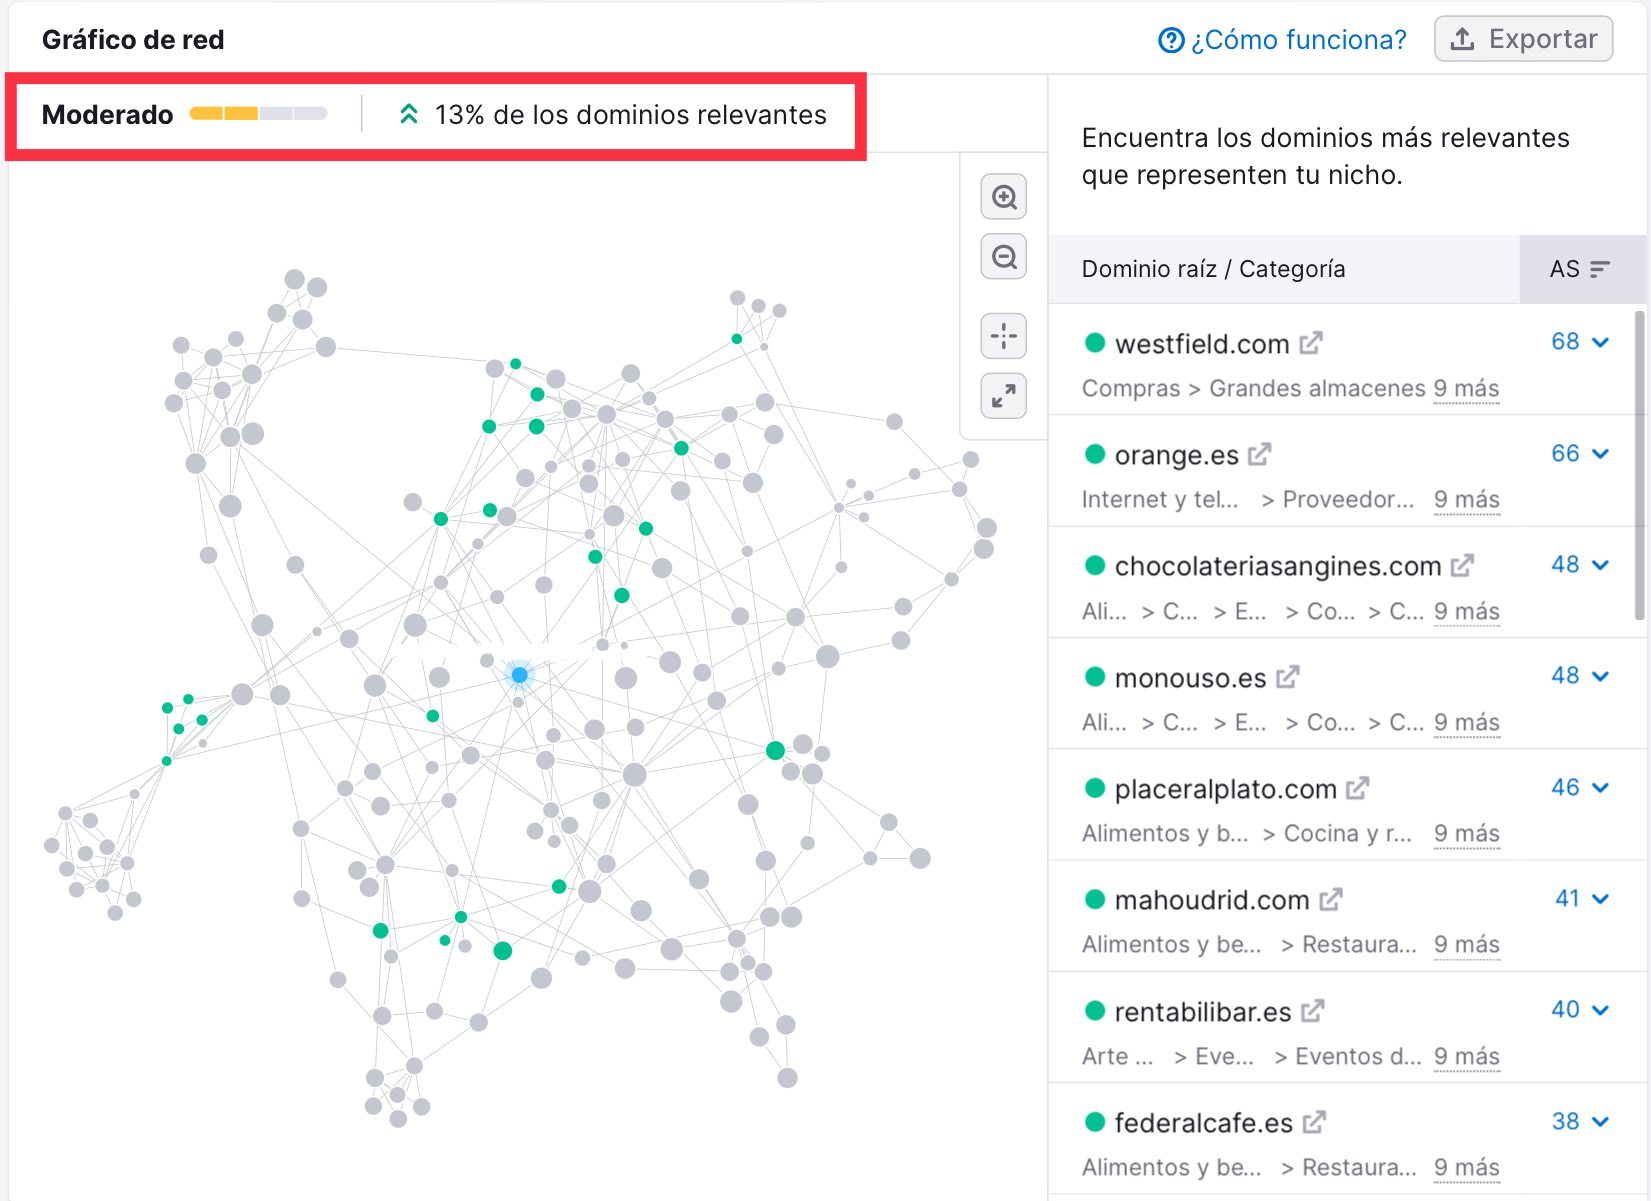Screen dimensions: 1651x1201
Task: Zoom in on the network graph
Action: (x=1004, y=197)
